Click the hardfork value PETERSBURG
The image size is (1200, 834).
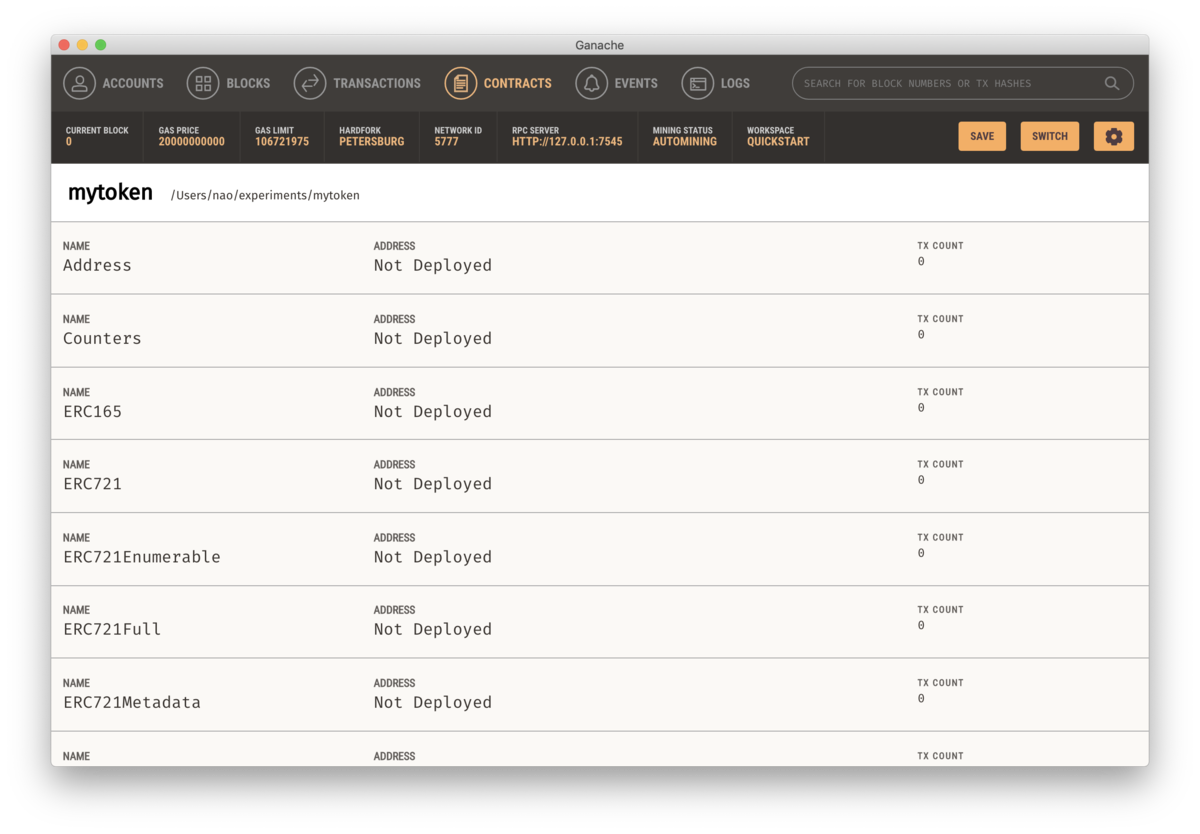pyautogui.click(x=372, y=142)
